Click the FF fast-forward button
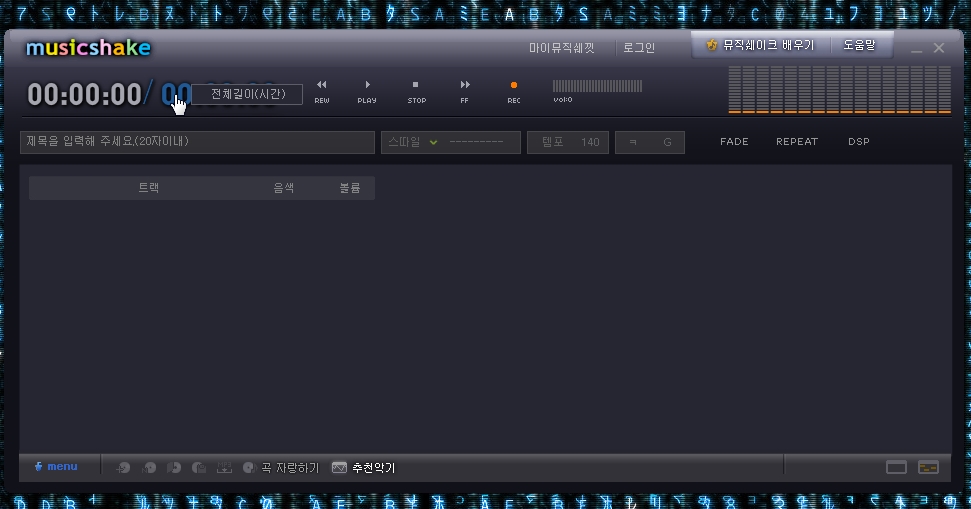This screenshot has height=509, width=971. coord(464,91)
